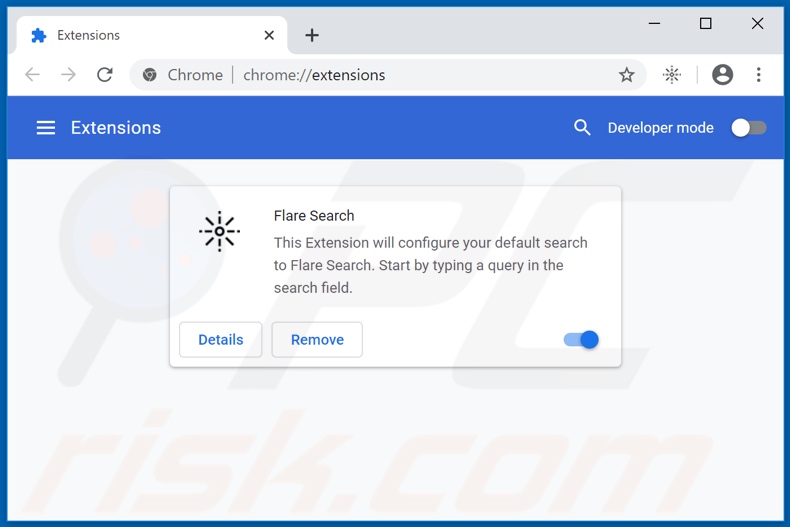Reload the current page
790x527 pixels.
coord(105,75)
